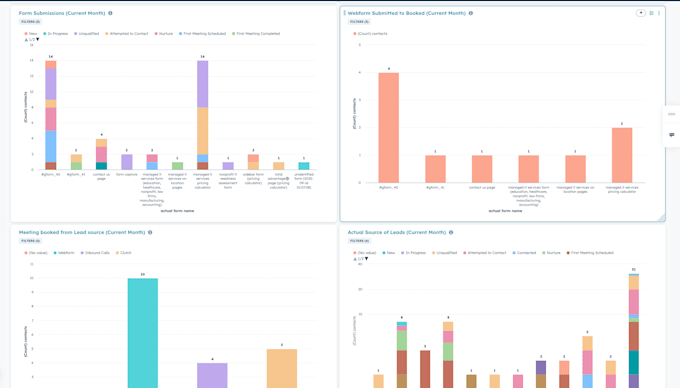The width and height of the screenshot is (680, 388).
Task: Open three-dot menu on Webform Submitted card
Action: [x=659, y=13]
